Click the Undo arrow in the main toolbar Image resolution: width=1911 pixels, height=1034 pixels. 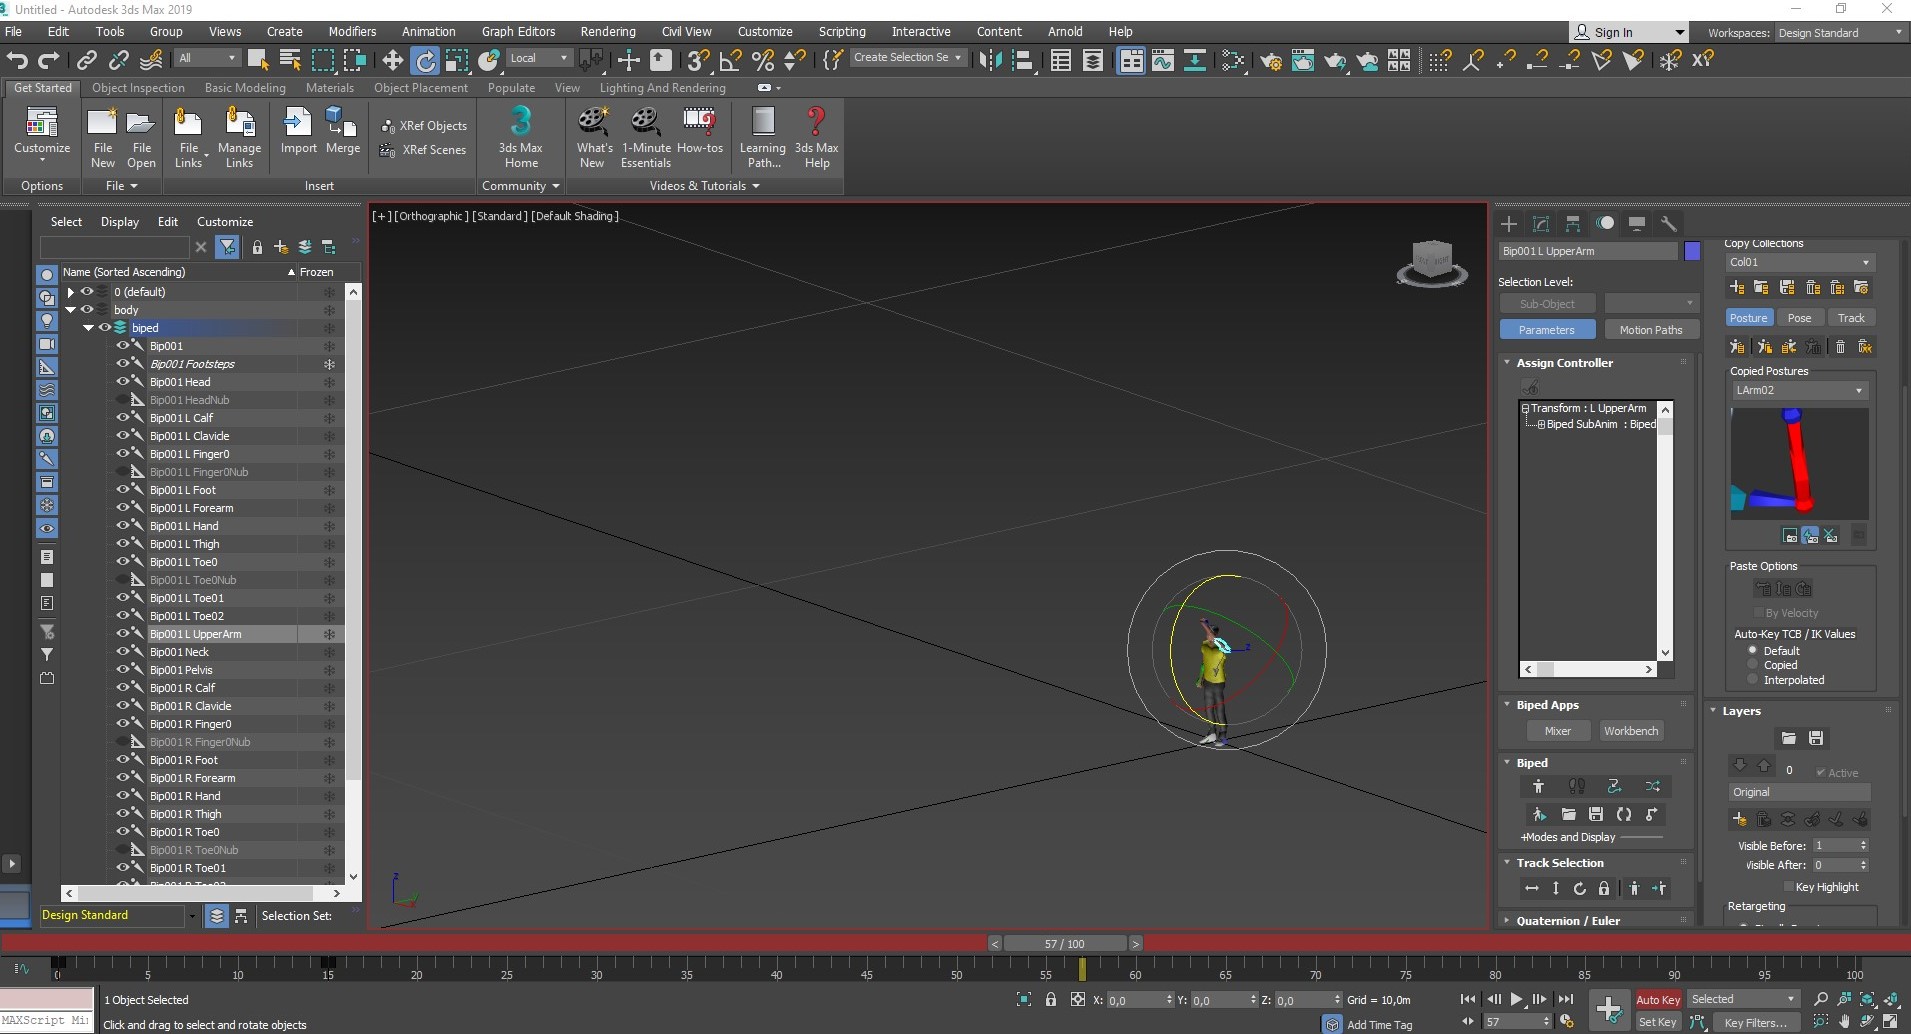coord(17,60)
